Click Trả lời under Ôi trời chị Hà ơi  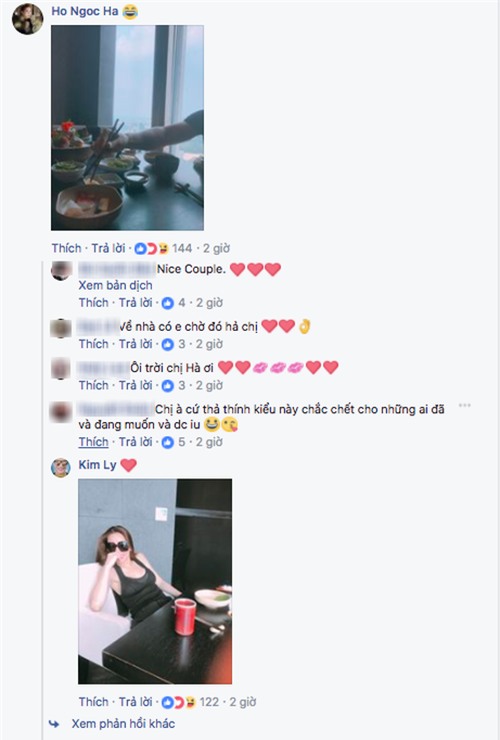pyautogui.click(x=136, y=386)
